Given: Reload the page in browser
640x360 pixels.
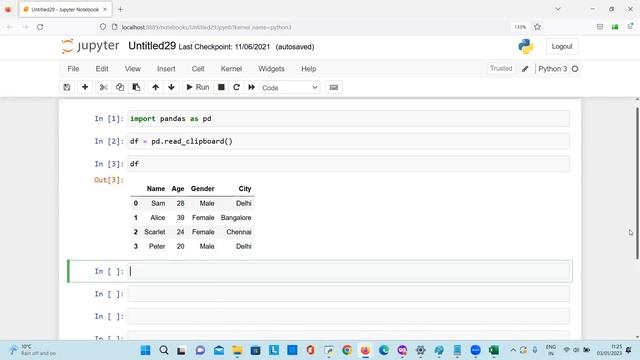Looking at the screenshot, I should [x=40, y=27].
